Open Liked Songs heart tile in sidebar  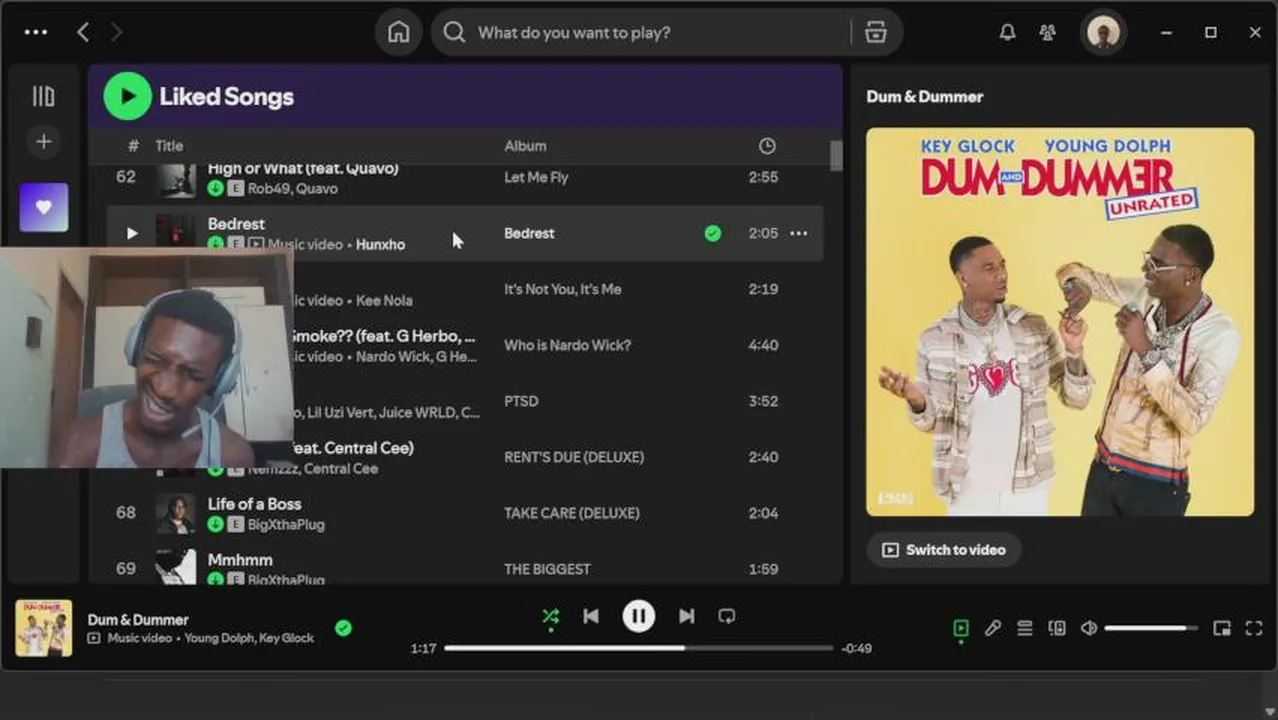[x=44, y=207]
